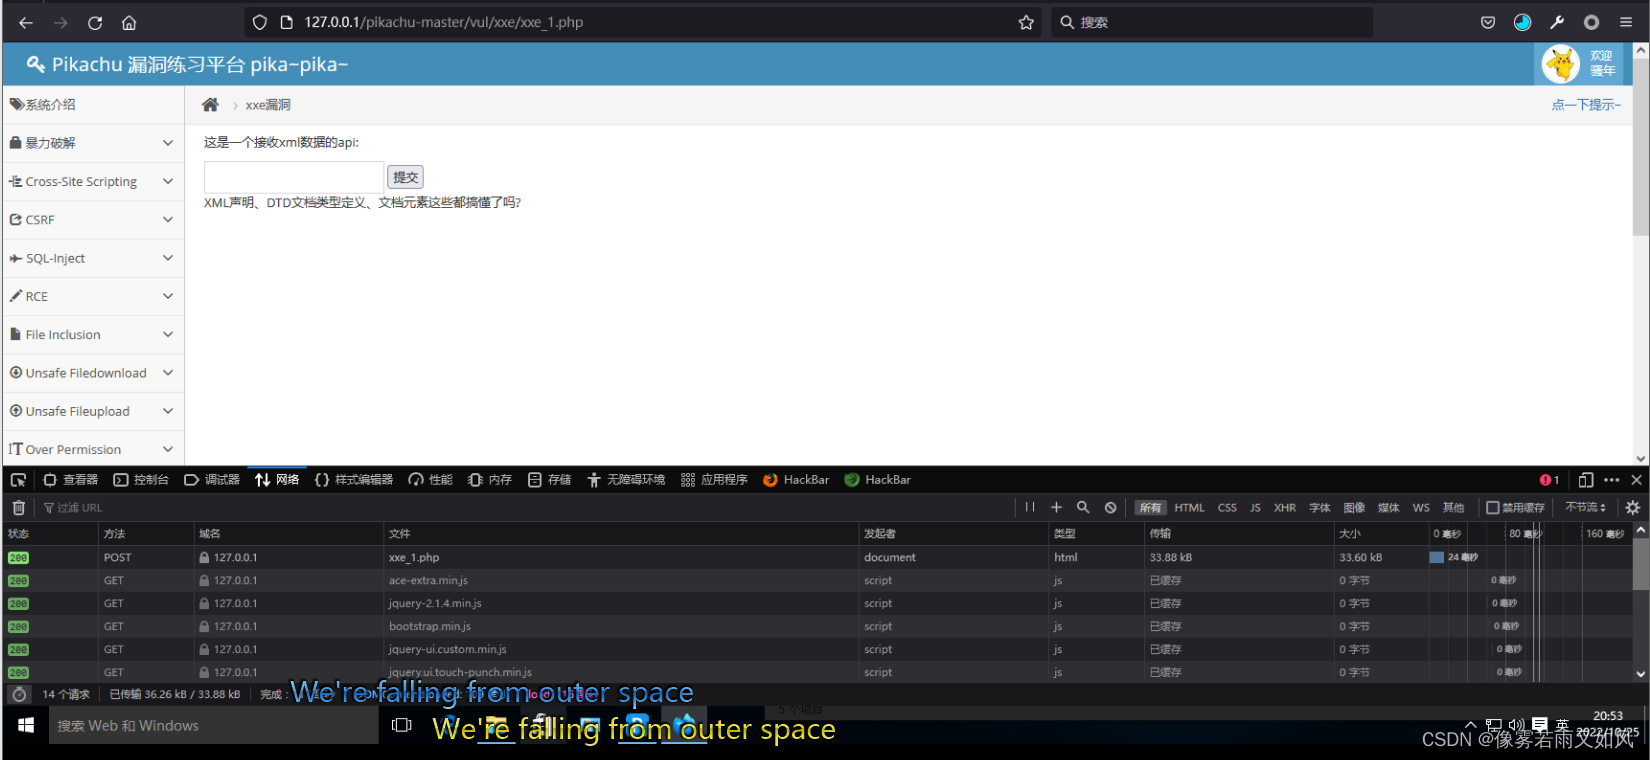Select the POST xxe_1.php request row
Viewport: 1650px width, 760px height.
click(x=815, y=558)
